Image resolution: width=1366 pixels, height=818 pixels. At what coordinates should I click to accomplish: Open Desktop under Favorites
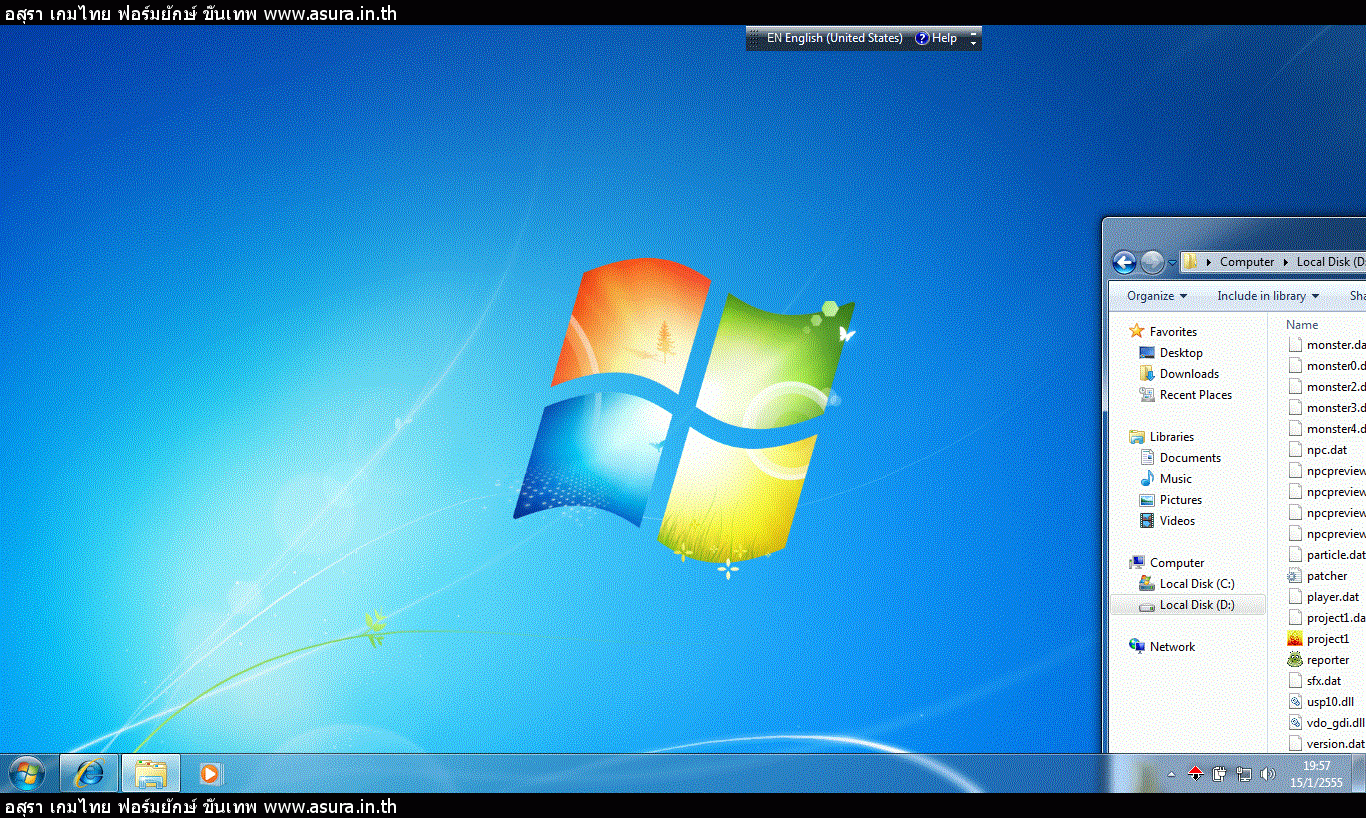pos(1181,353)
